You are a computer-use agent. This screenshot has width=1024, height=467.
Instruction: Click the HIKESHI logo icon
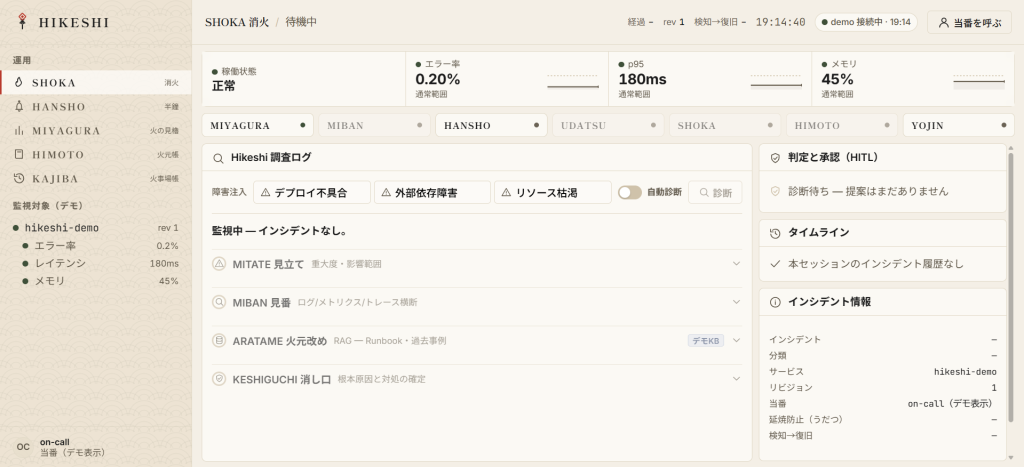point(22,22)
